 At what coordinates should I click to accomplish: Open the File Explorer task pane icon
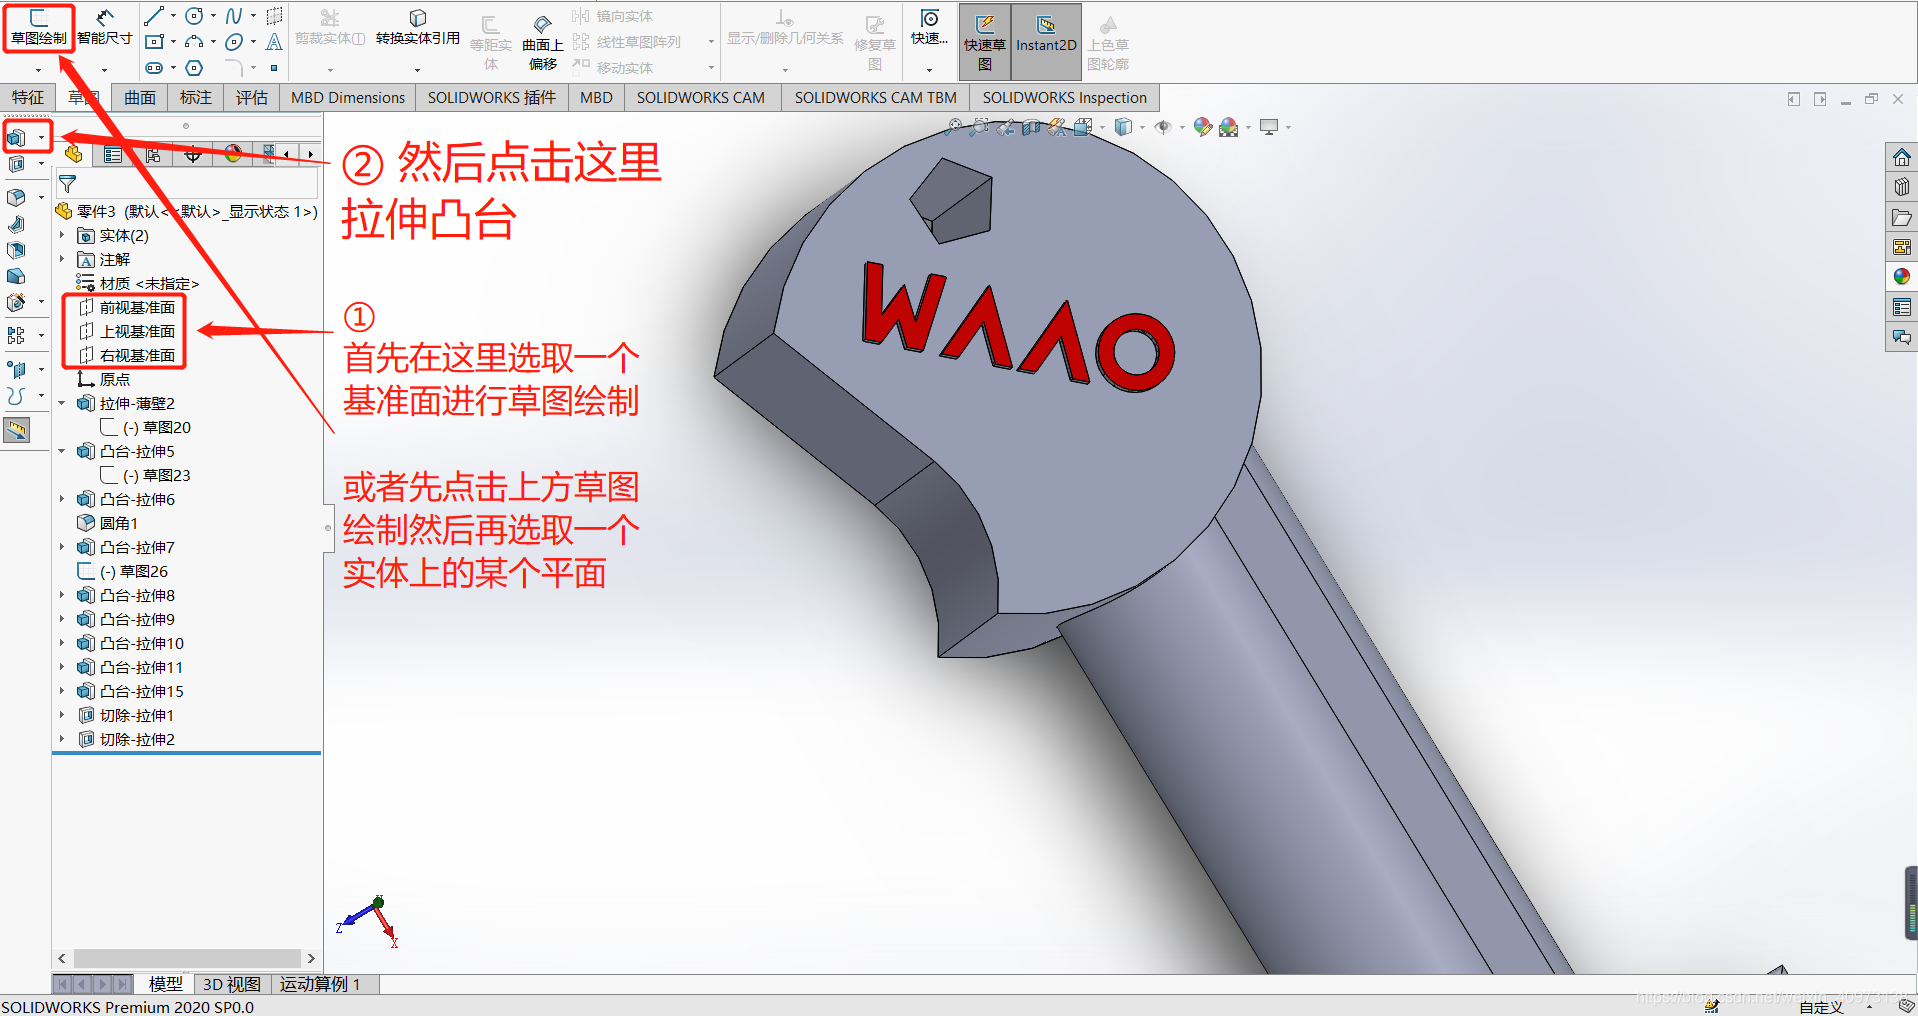(1902, 217)
